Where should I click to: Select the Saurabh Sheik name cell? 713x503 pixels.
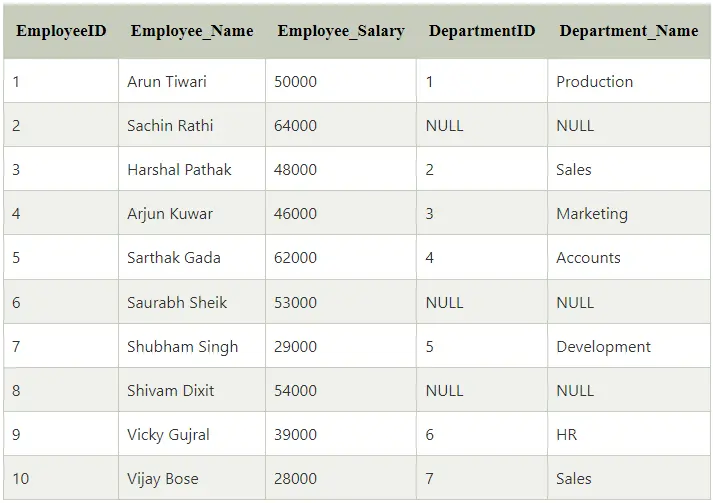pyautogui.click(x=192, y=302)
